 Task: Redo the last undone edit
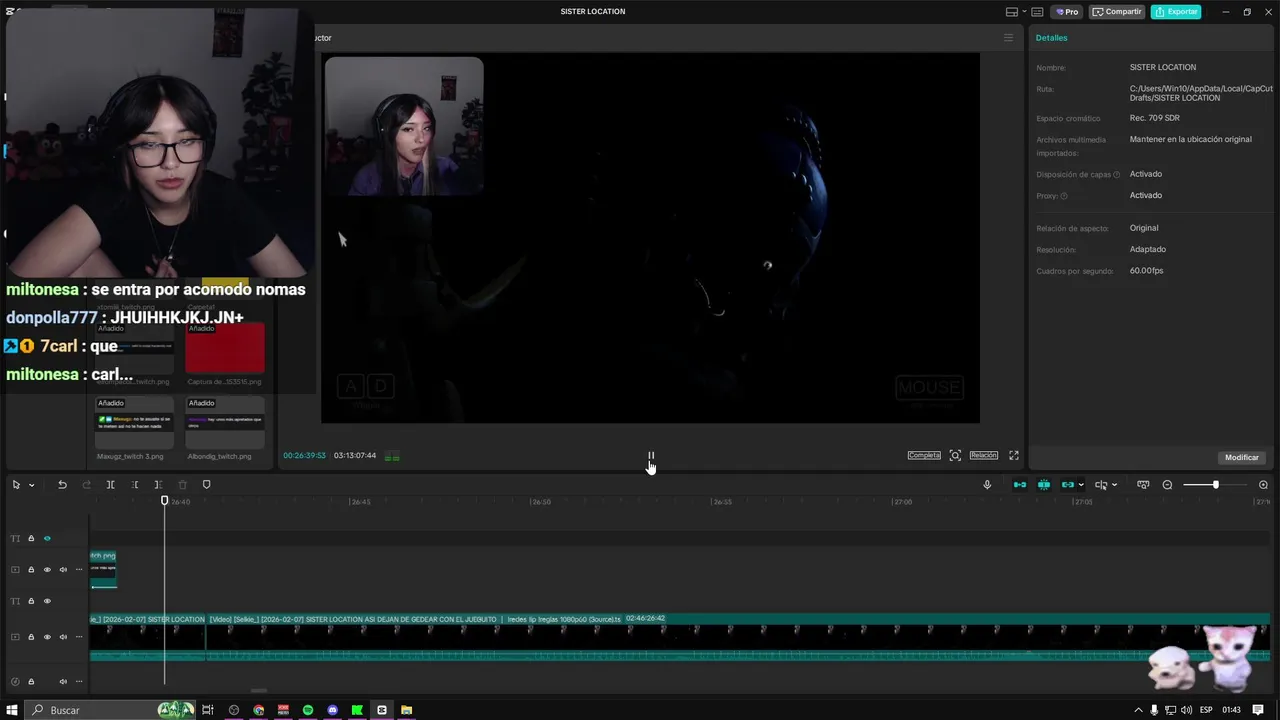click(86, 485)
